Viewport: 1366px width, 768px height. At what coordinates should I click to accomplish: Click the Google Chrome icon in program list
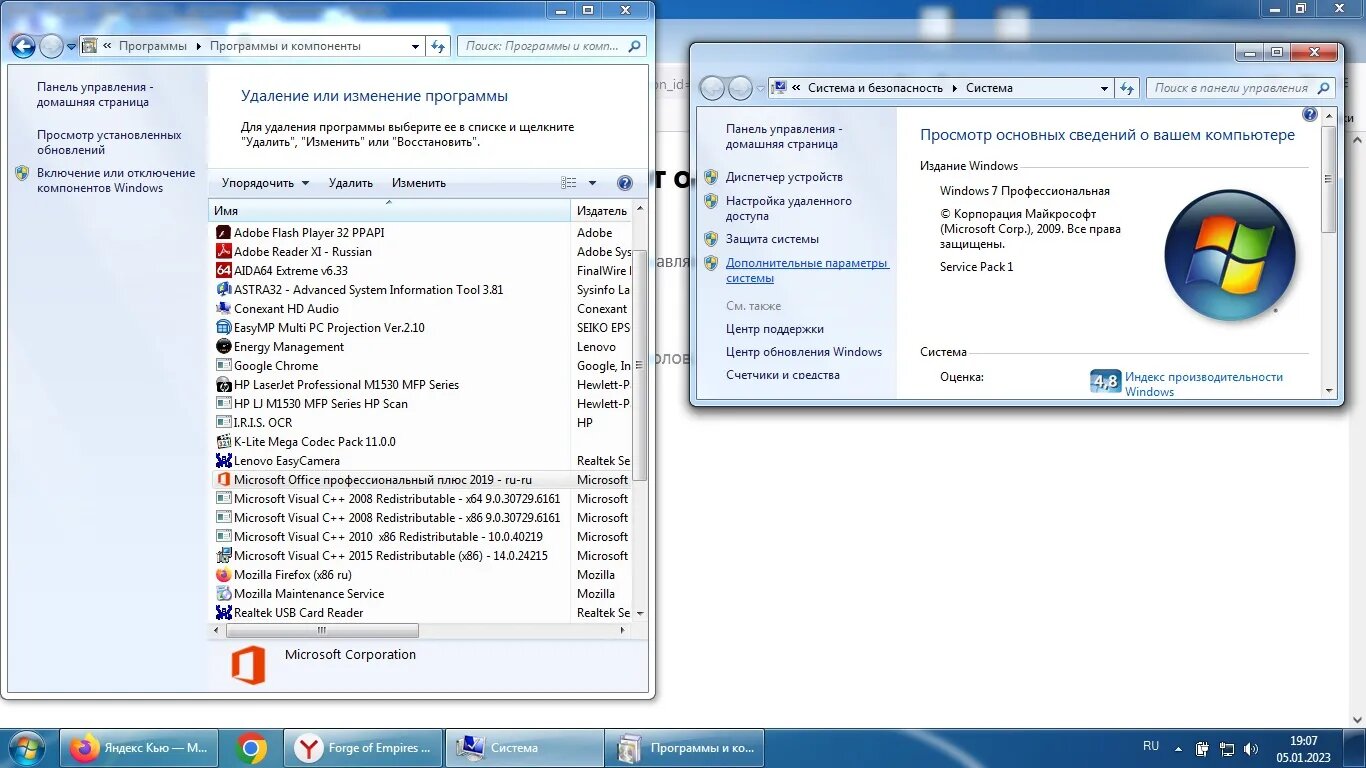click(224, 365)
